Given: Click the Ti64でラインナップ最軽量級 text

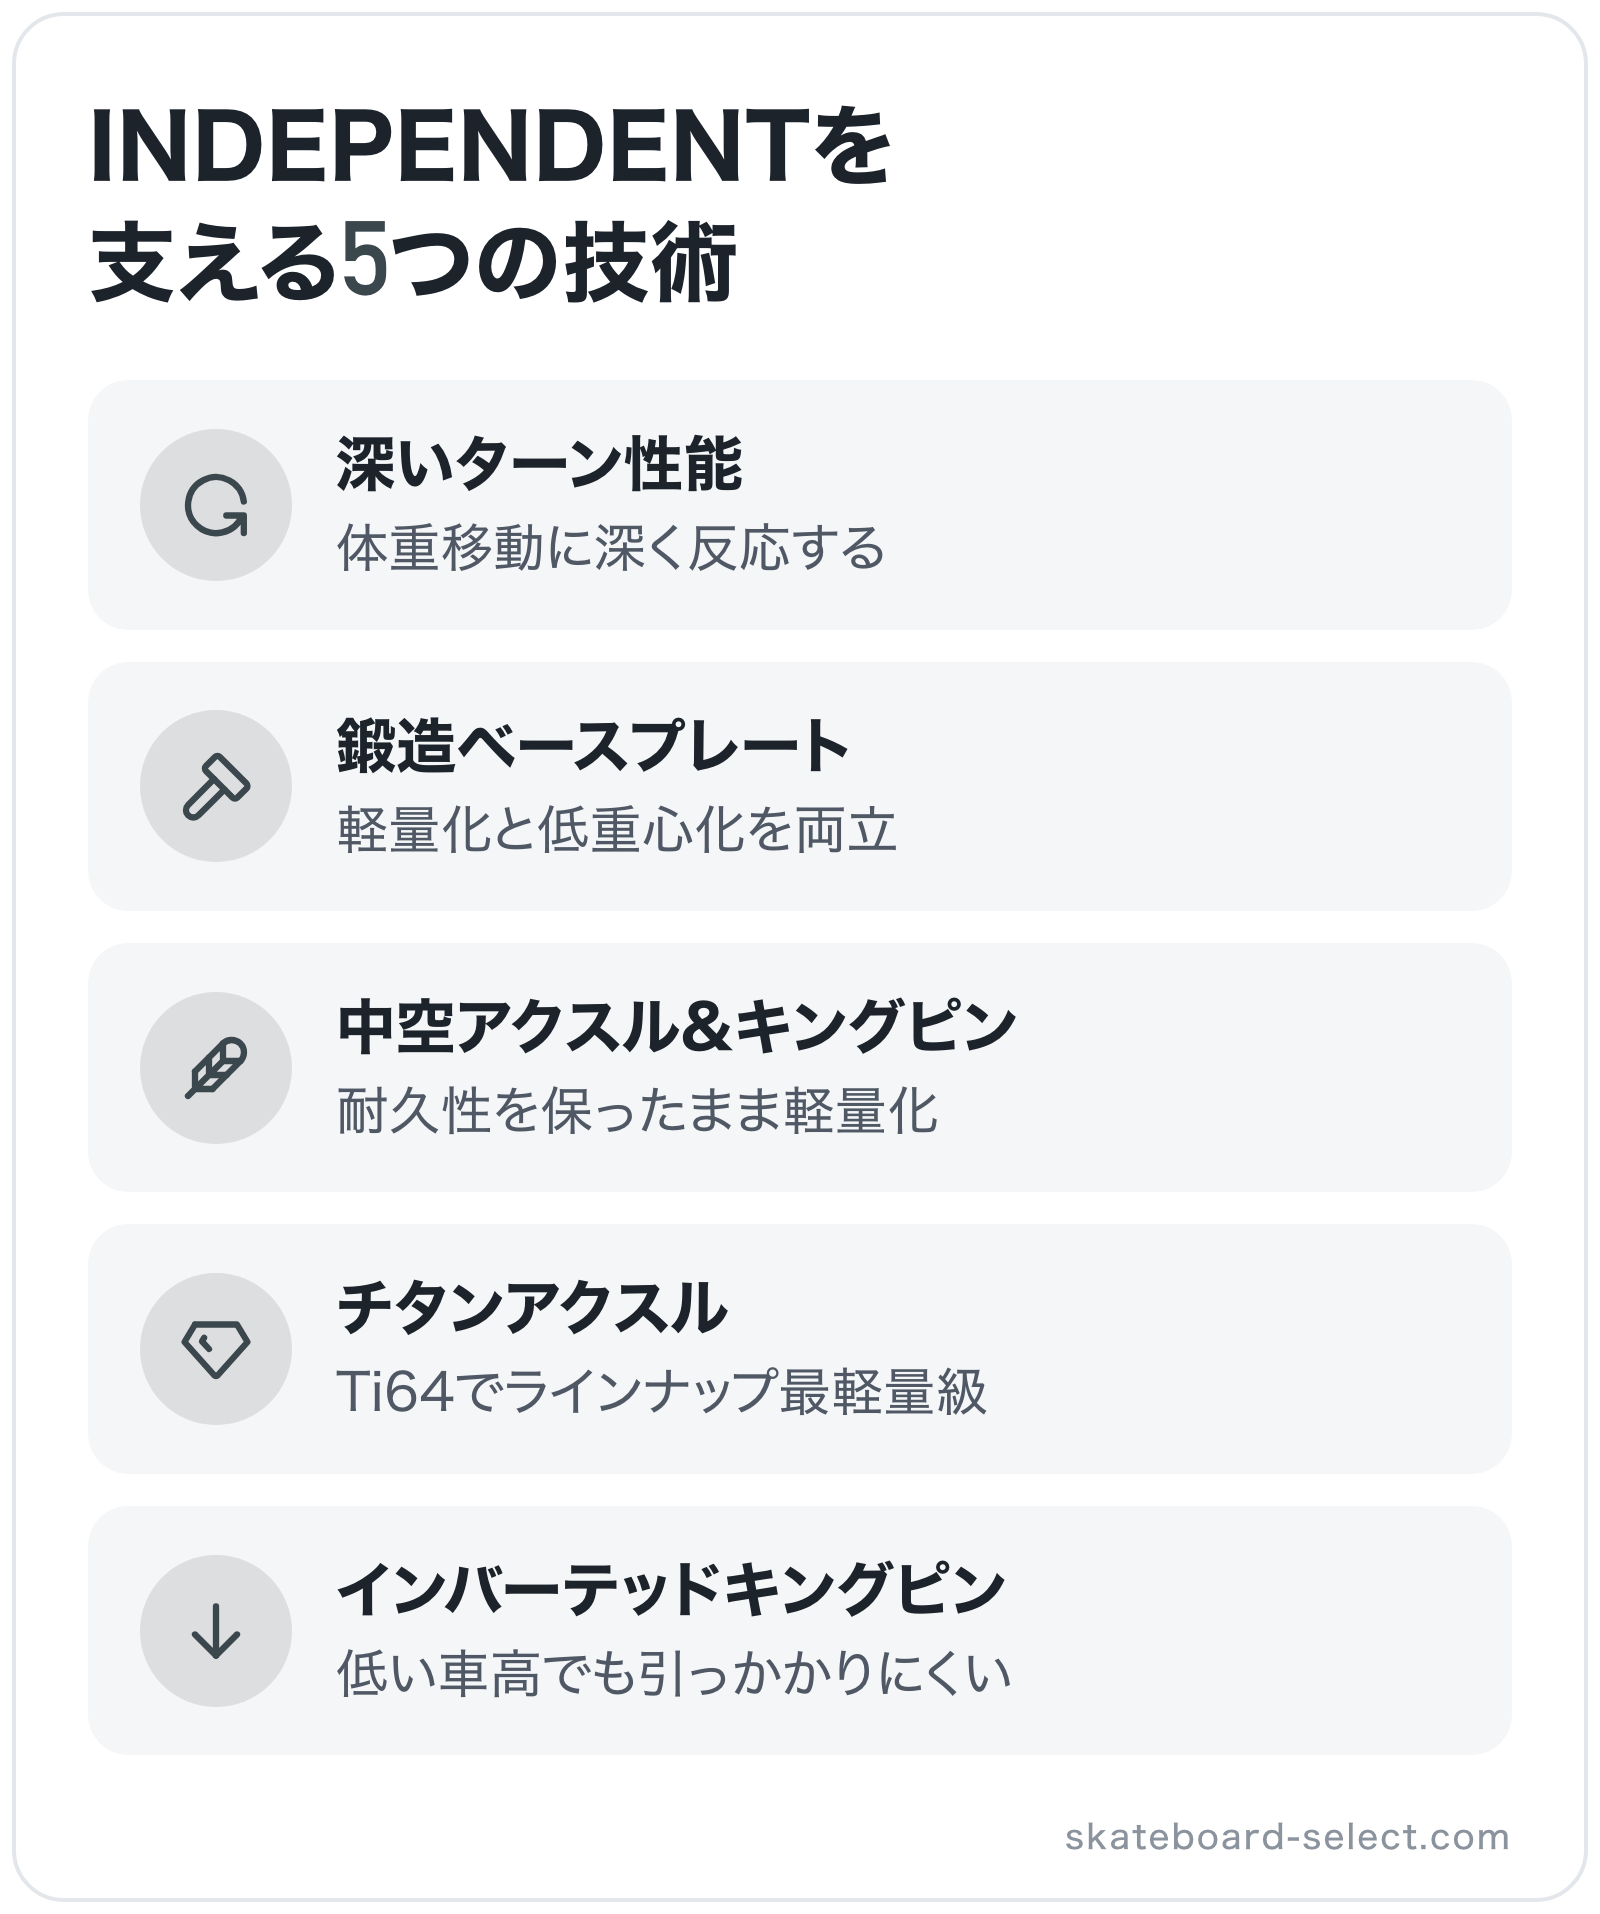Looking at the screenshot, I should tap(662, 1391).
